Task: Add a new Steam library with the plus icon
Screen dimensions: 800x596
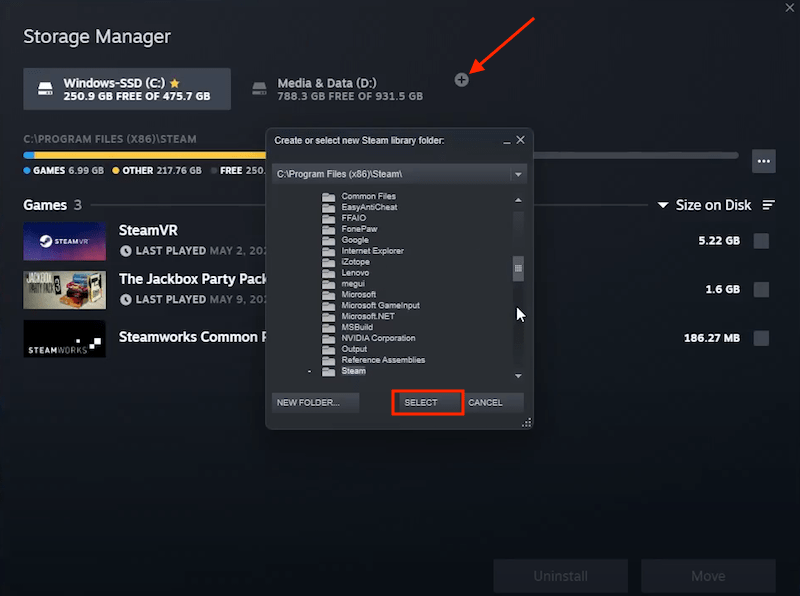Action: pos(462,79)
